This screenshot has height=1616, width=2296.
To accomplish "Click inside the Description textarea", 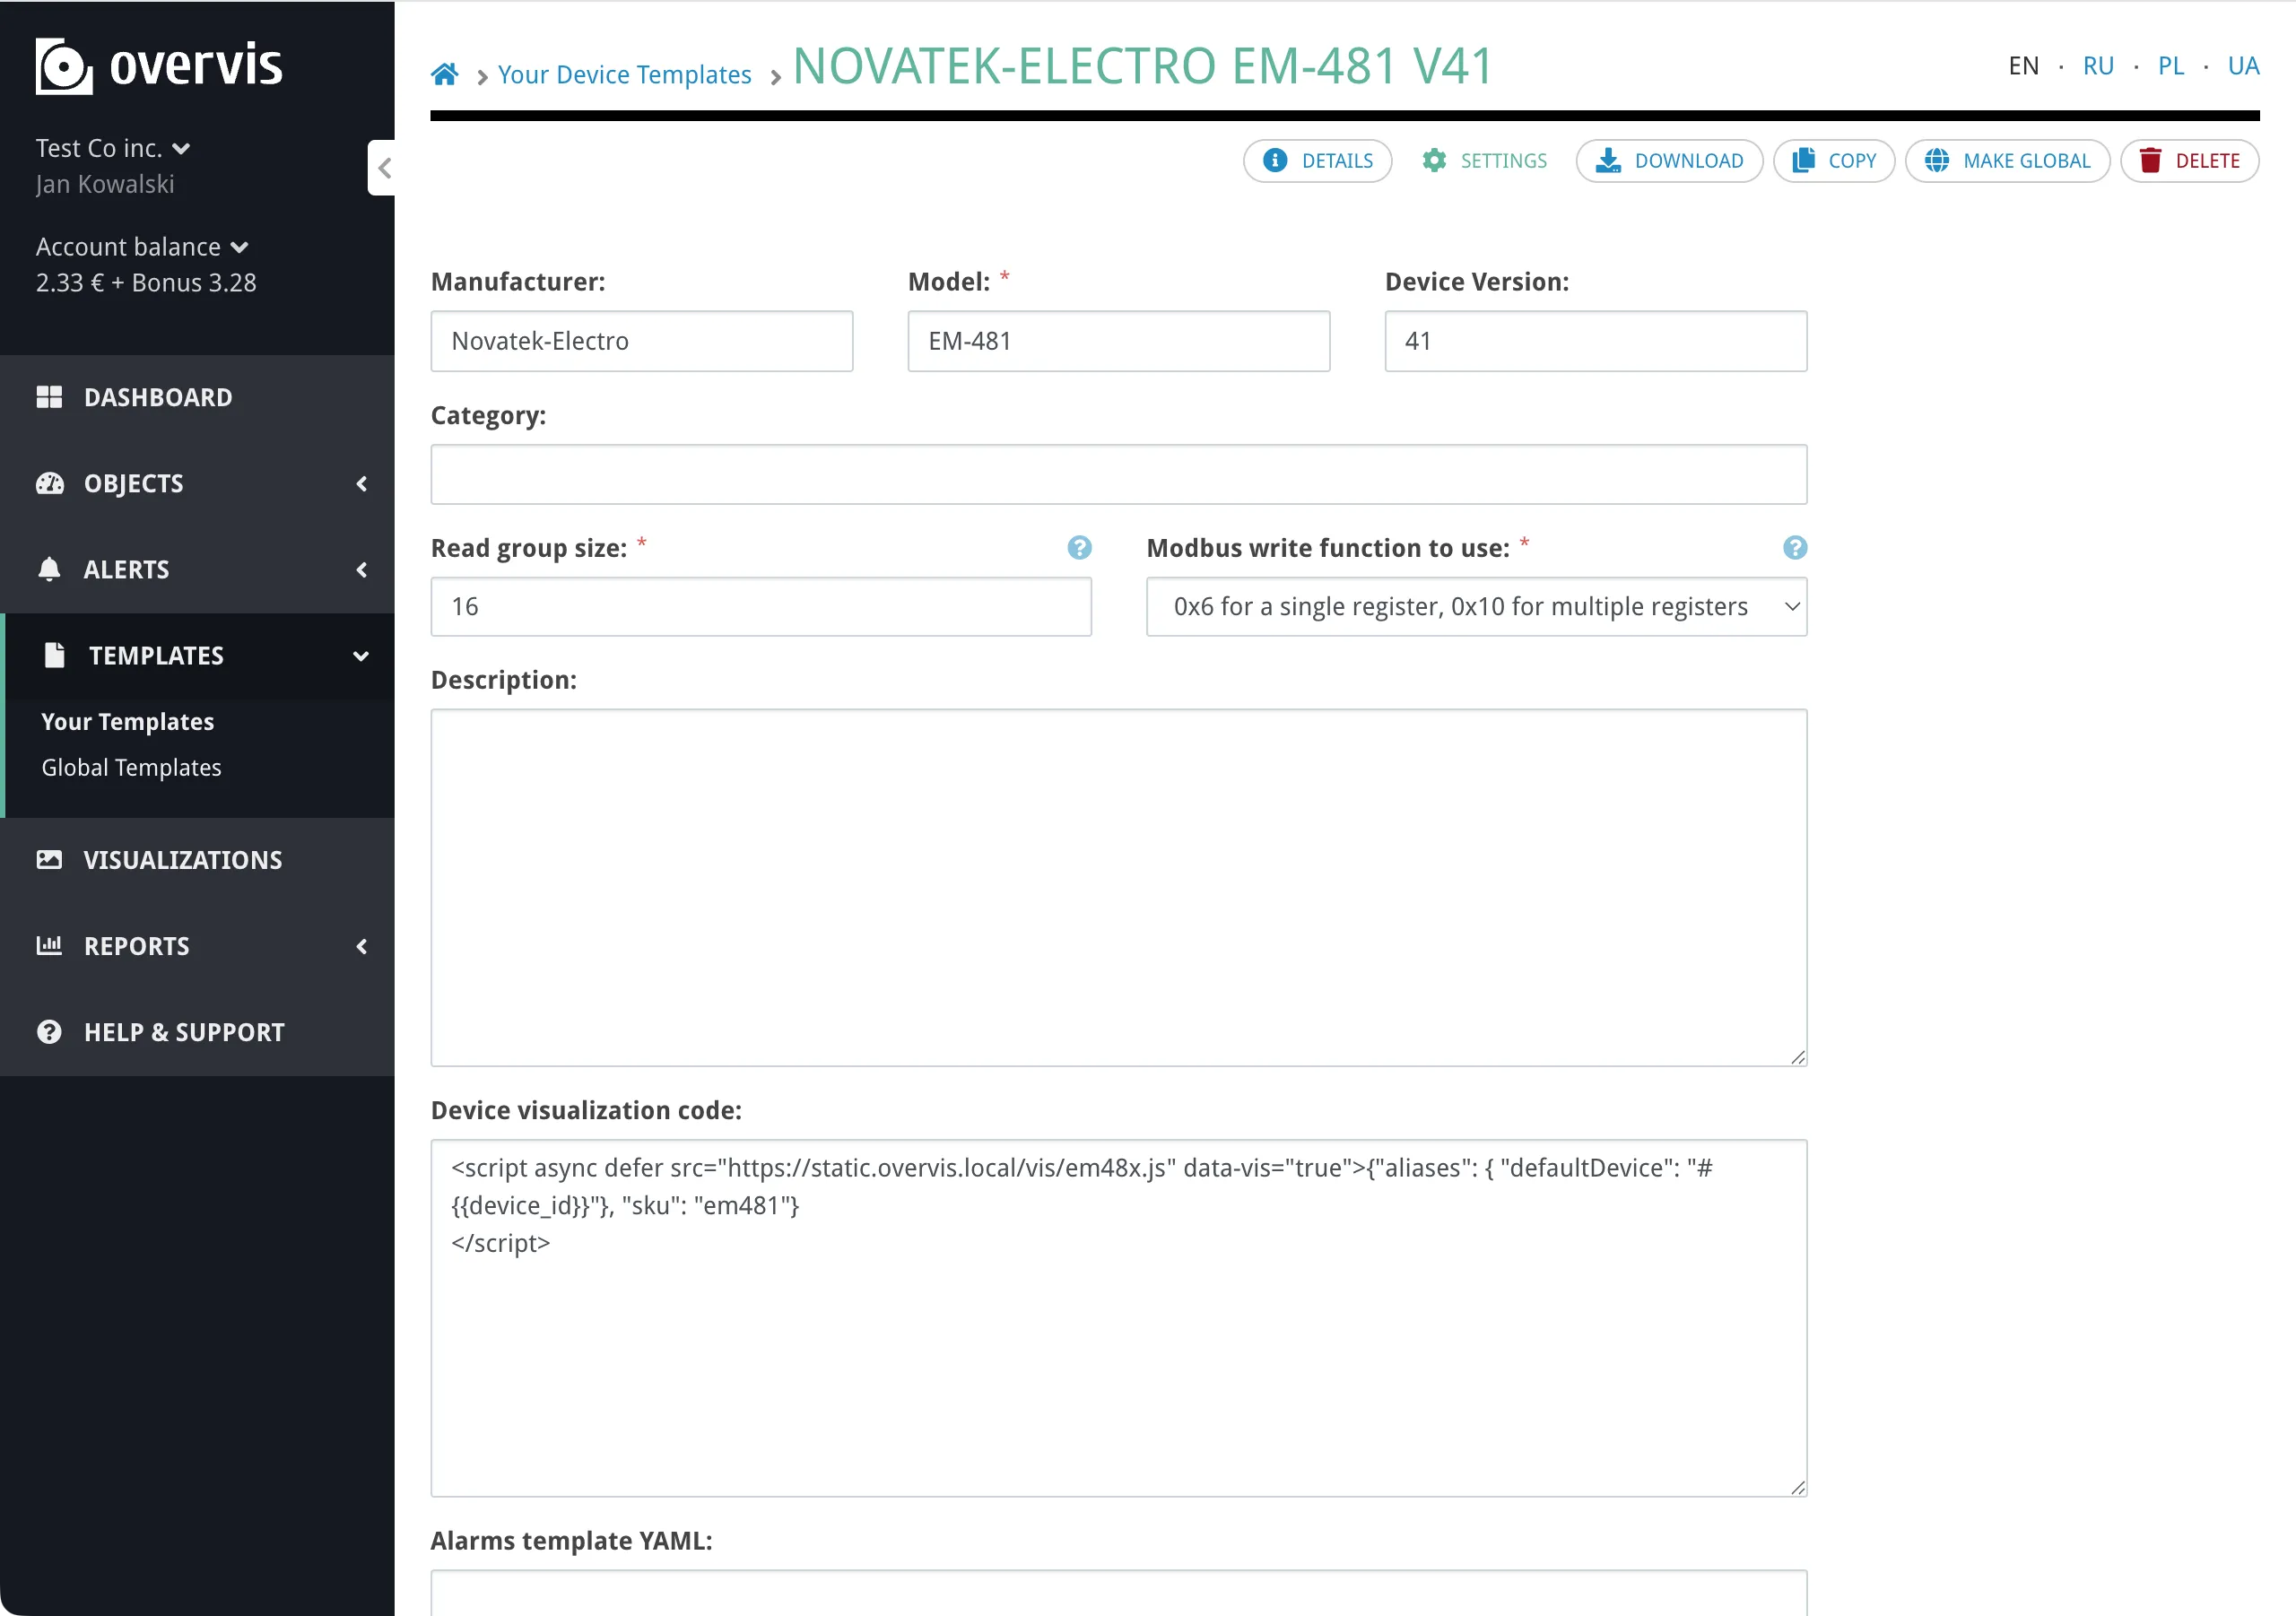I will pos(1118,887).
